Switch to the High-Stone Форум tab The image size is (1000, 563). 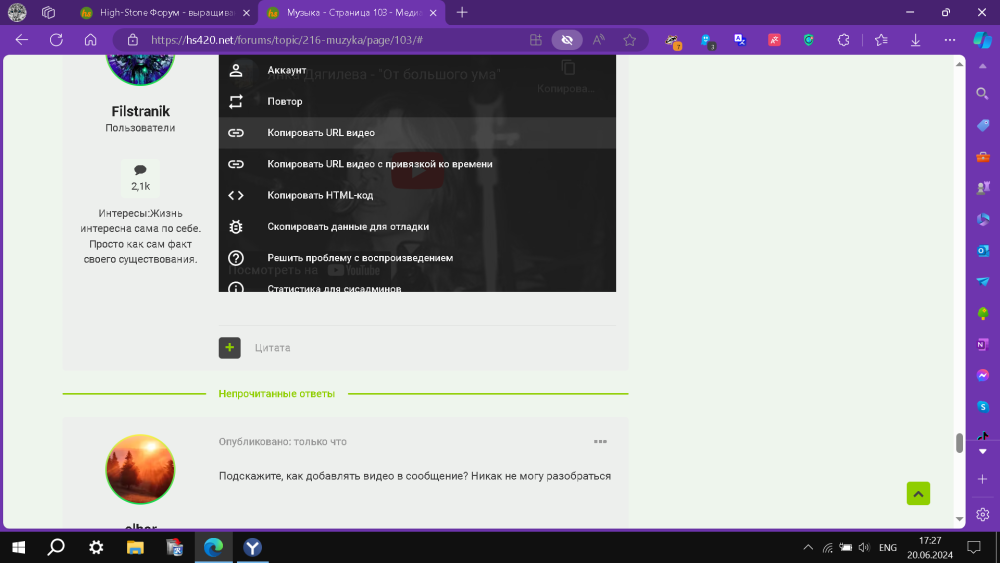coord(166,13)
